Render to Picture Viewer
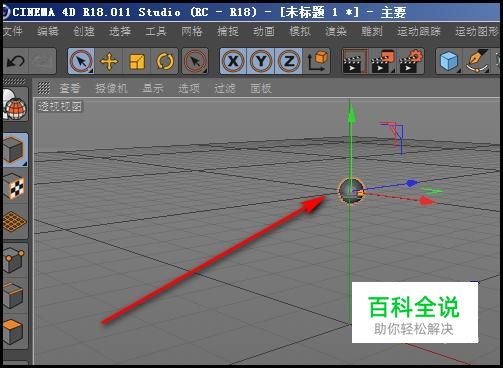Image resolution: width=503 pixels, height=368 pixels. click(383, 61)
